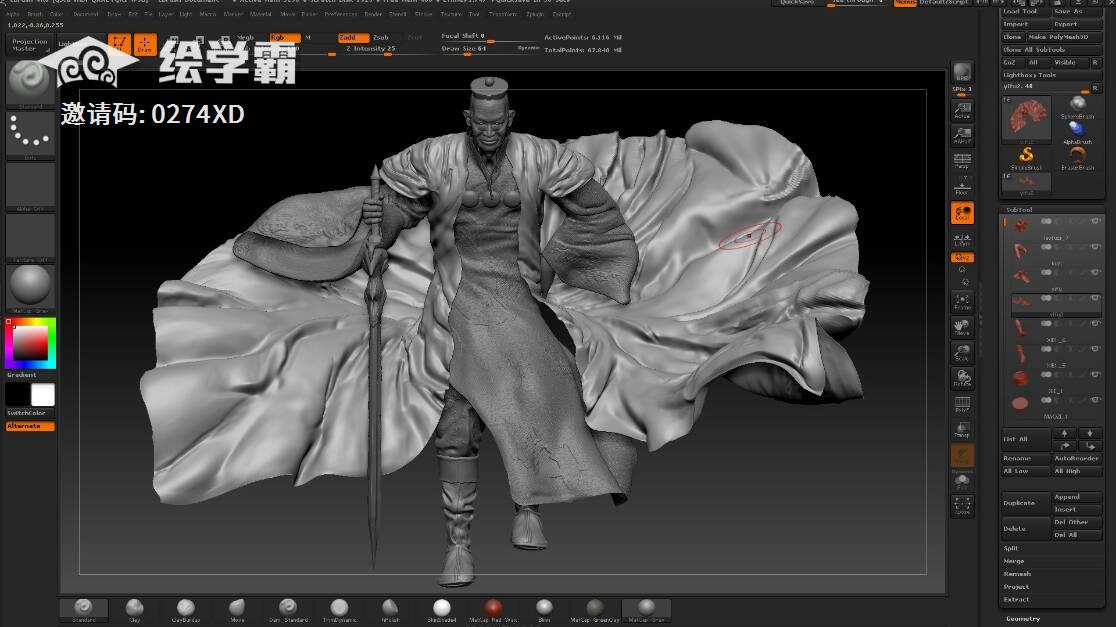Select the AlphaBrush tool thumbnail
Image resolution: width=1116 pixels, height=627 pixels.
pos(1077,132)
